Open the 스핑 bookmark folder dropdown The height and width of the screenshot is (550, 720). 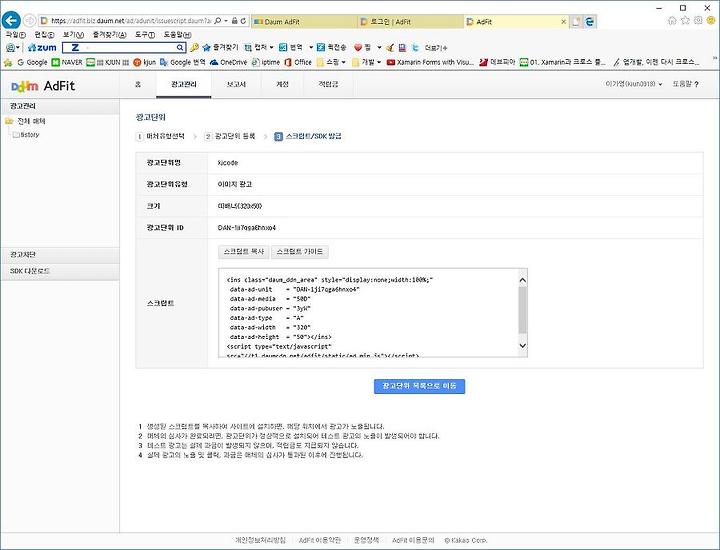331,62
